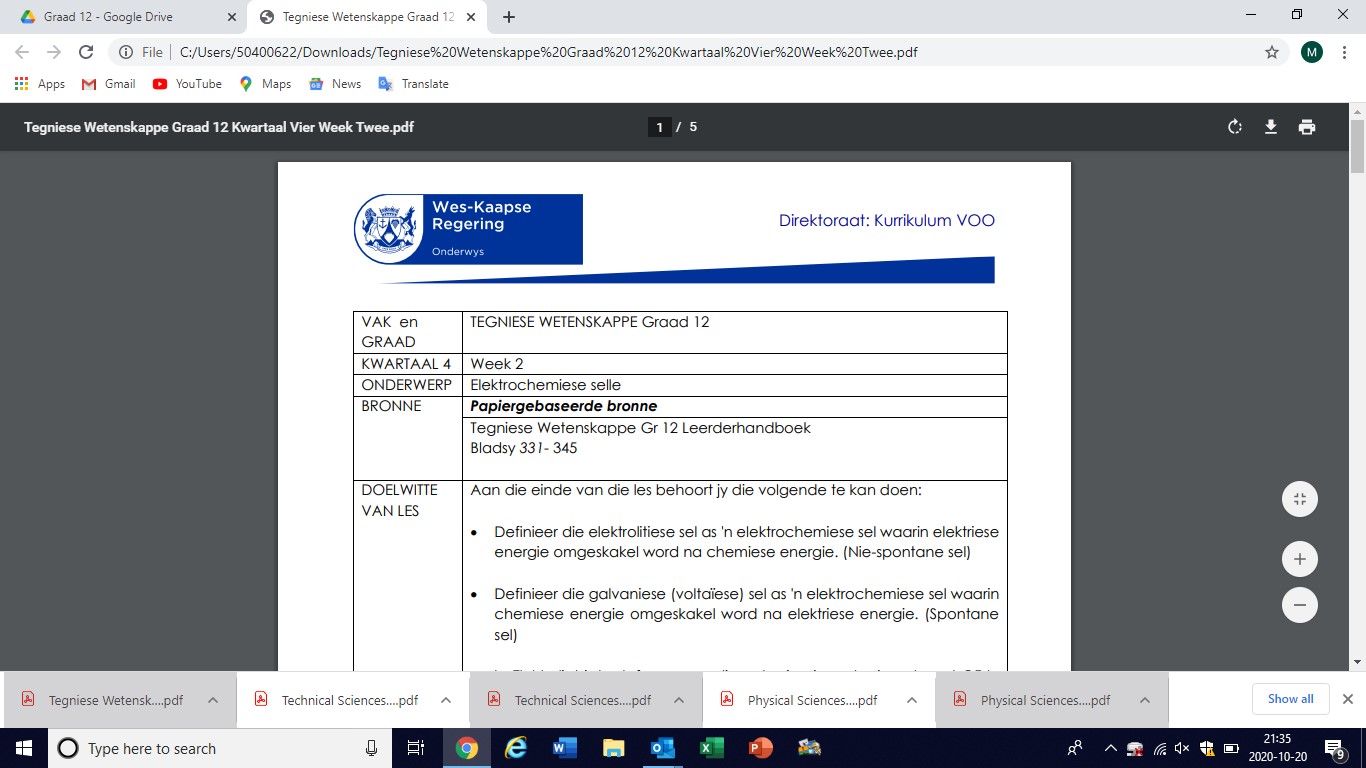The image size is (1366, 768).
Task: View site information icon in address bar
Action: [x=126, y=52]
